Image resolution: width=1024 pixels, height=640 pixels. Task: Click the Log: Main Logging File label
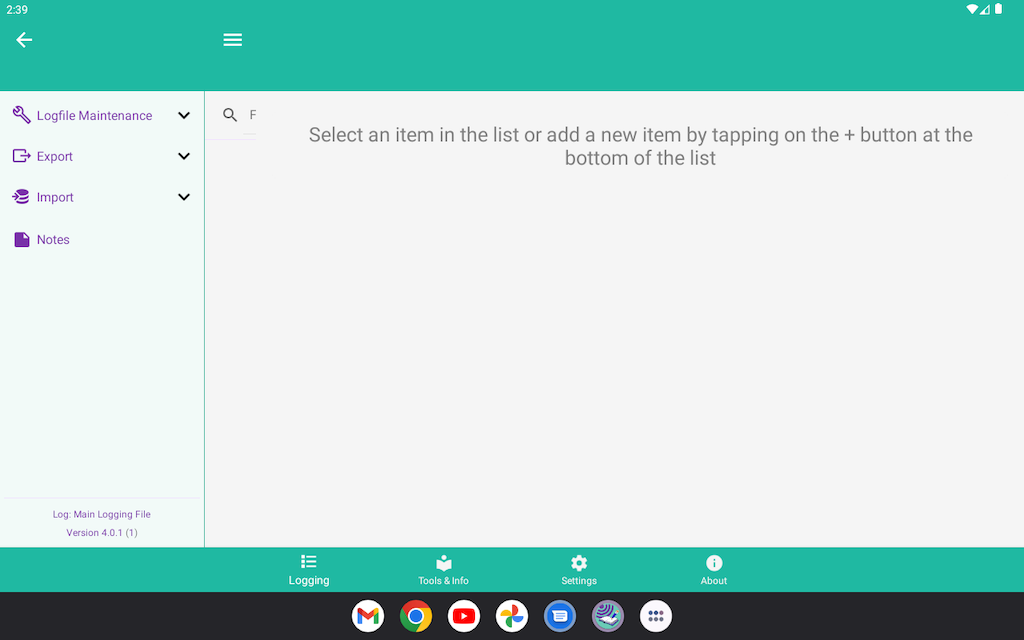point(102,514)
